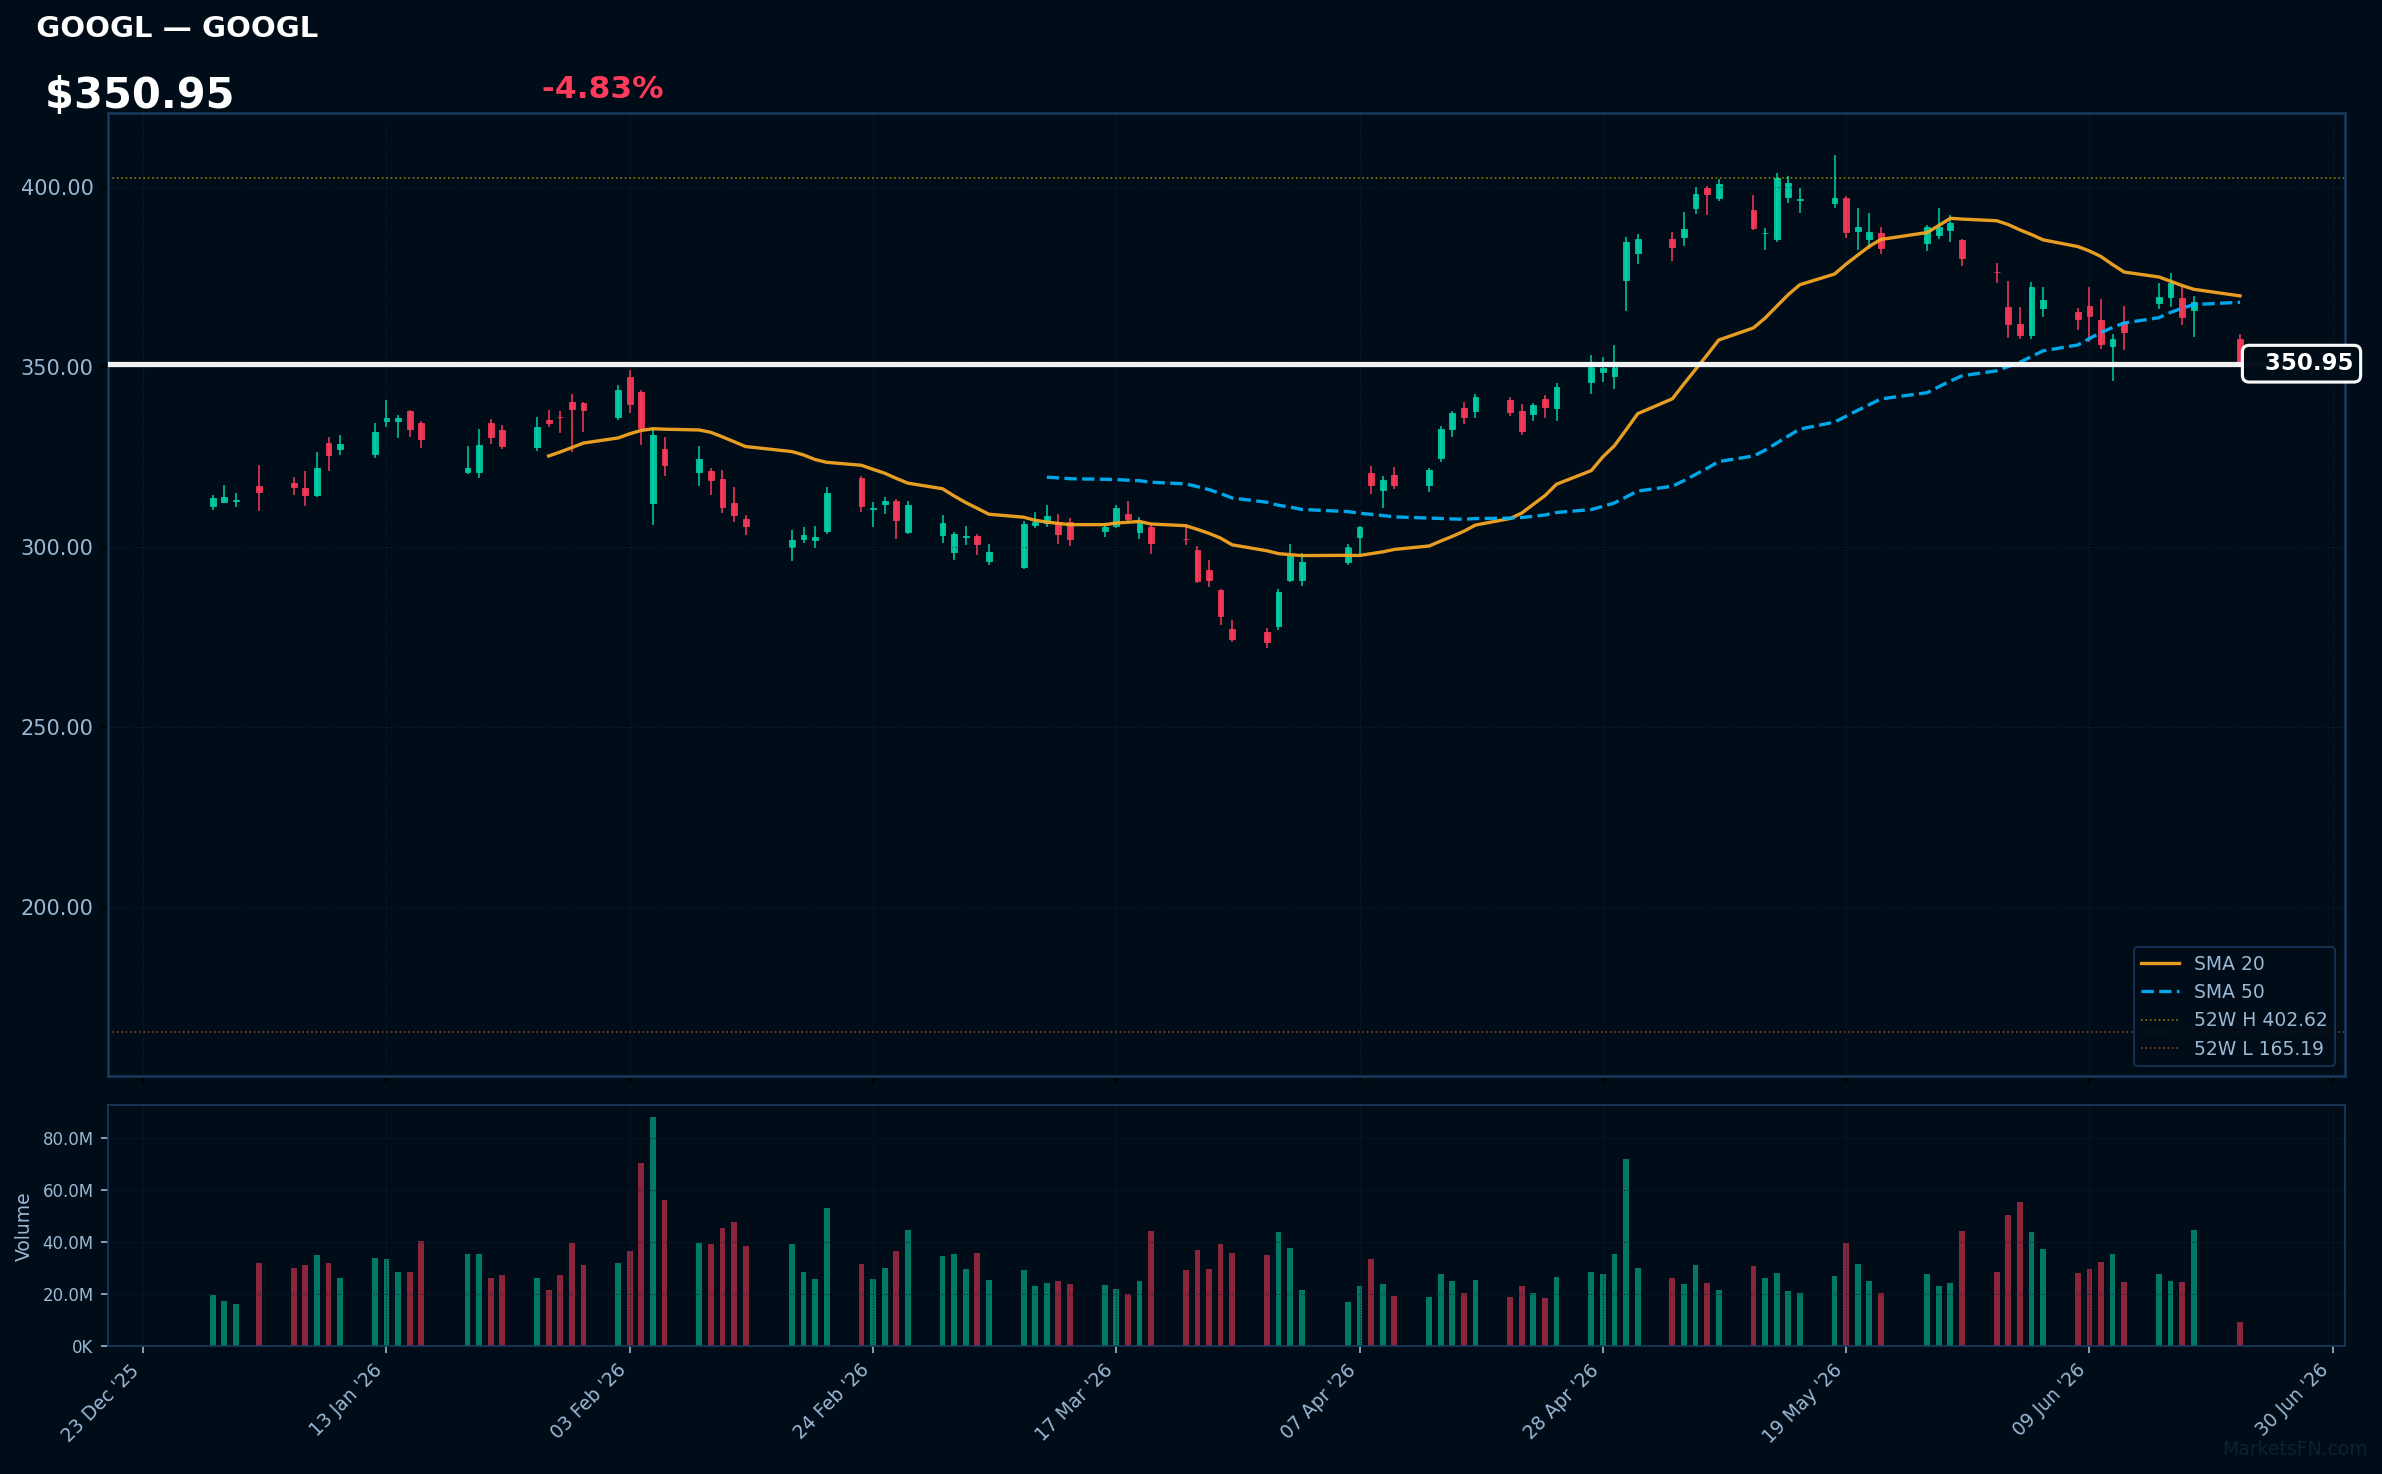
Task: Click the 19 May '26 date label
Action: click(x=1803, y=1402)
